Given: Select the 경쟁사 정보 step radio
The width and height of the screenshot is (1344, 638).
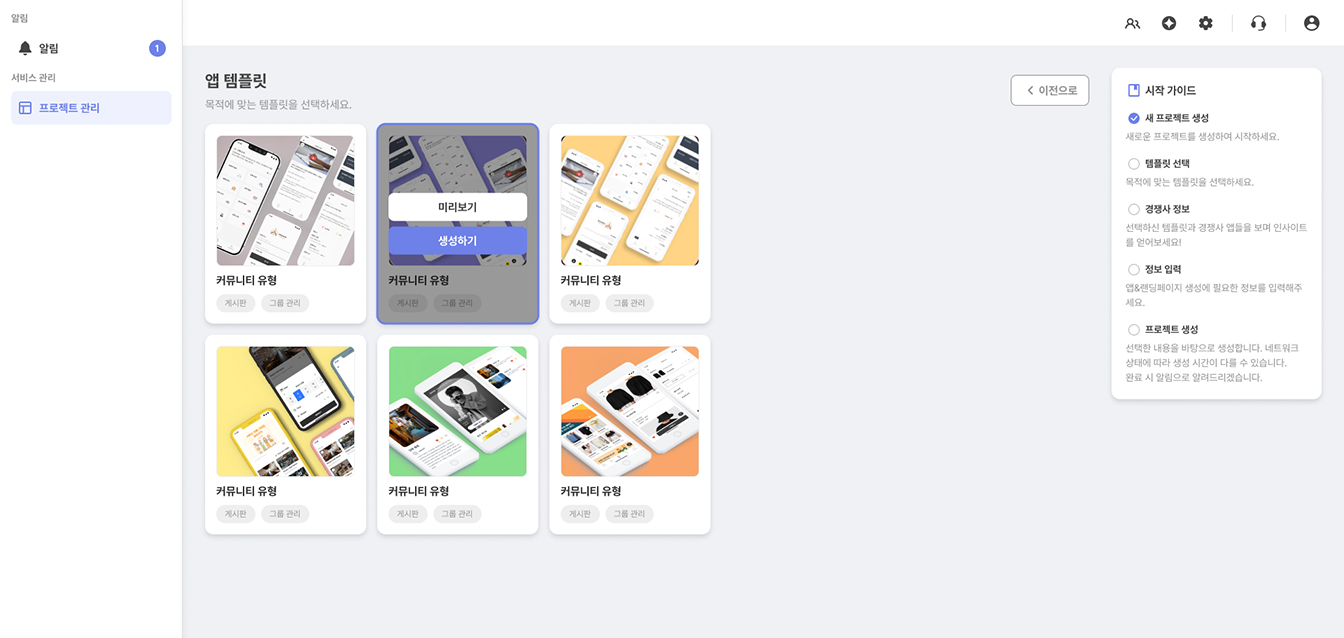Looking at the screenshot, I should click(1134, 209).
